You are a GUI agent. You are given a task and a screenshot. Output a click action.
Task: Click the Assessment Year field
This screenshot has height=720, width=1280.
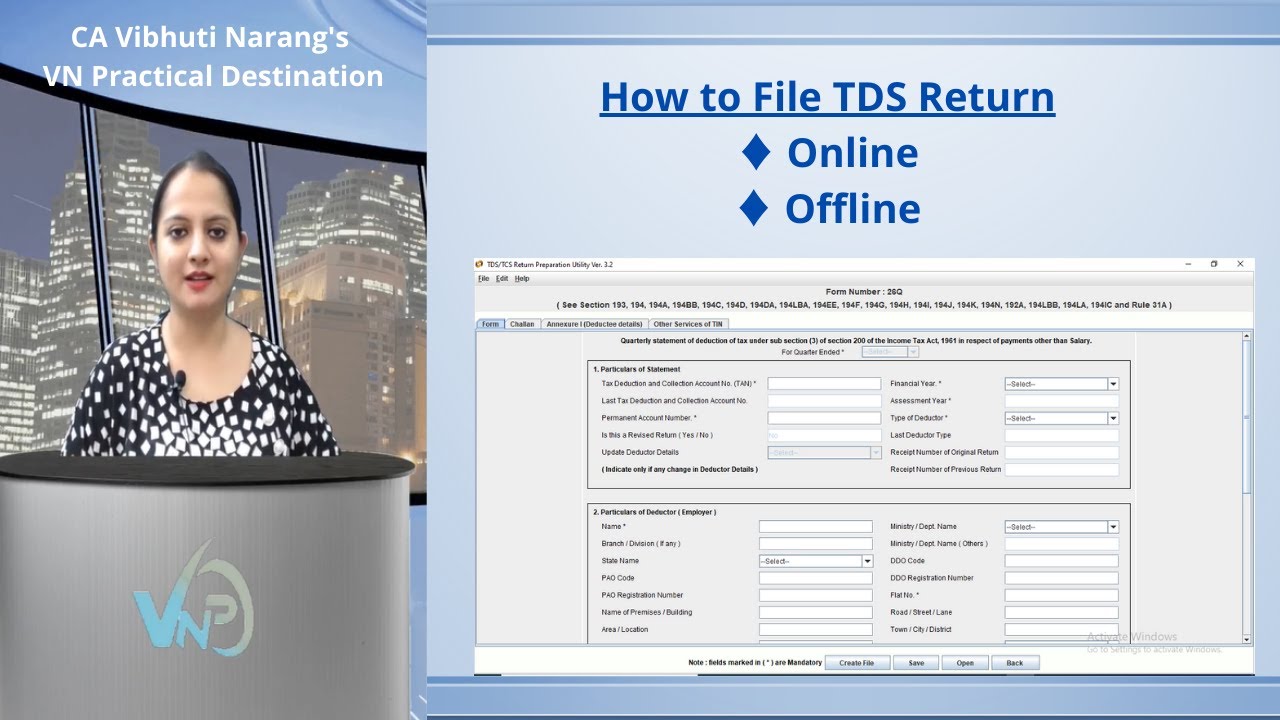pos(1061,401)
